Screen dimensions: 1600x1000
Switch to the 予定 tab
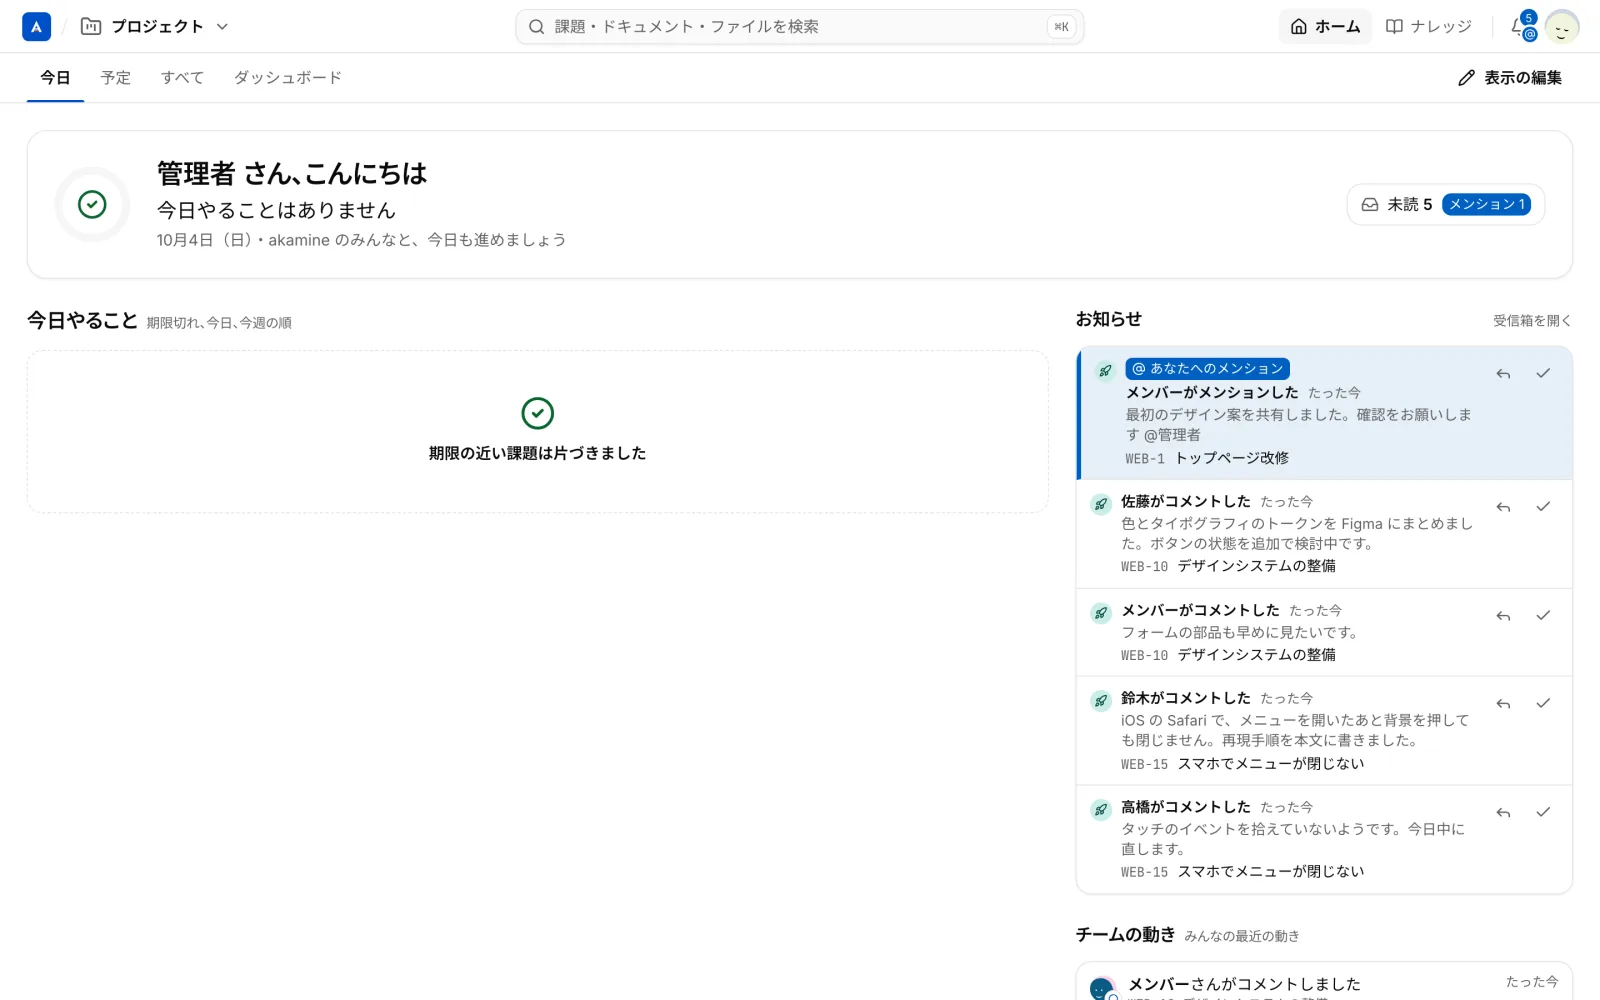(116, 78)
